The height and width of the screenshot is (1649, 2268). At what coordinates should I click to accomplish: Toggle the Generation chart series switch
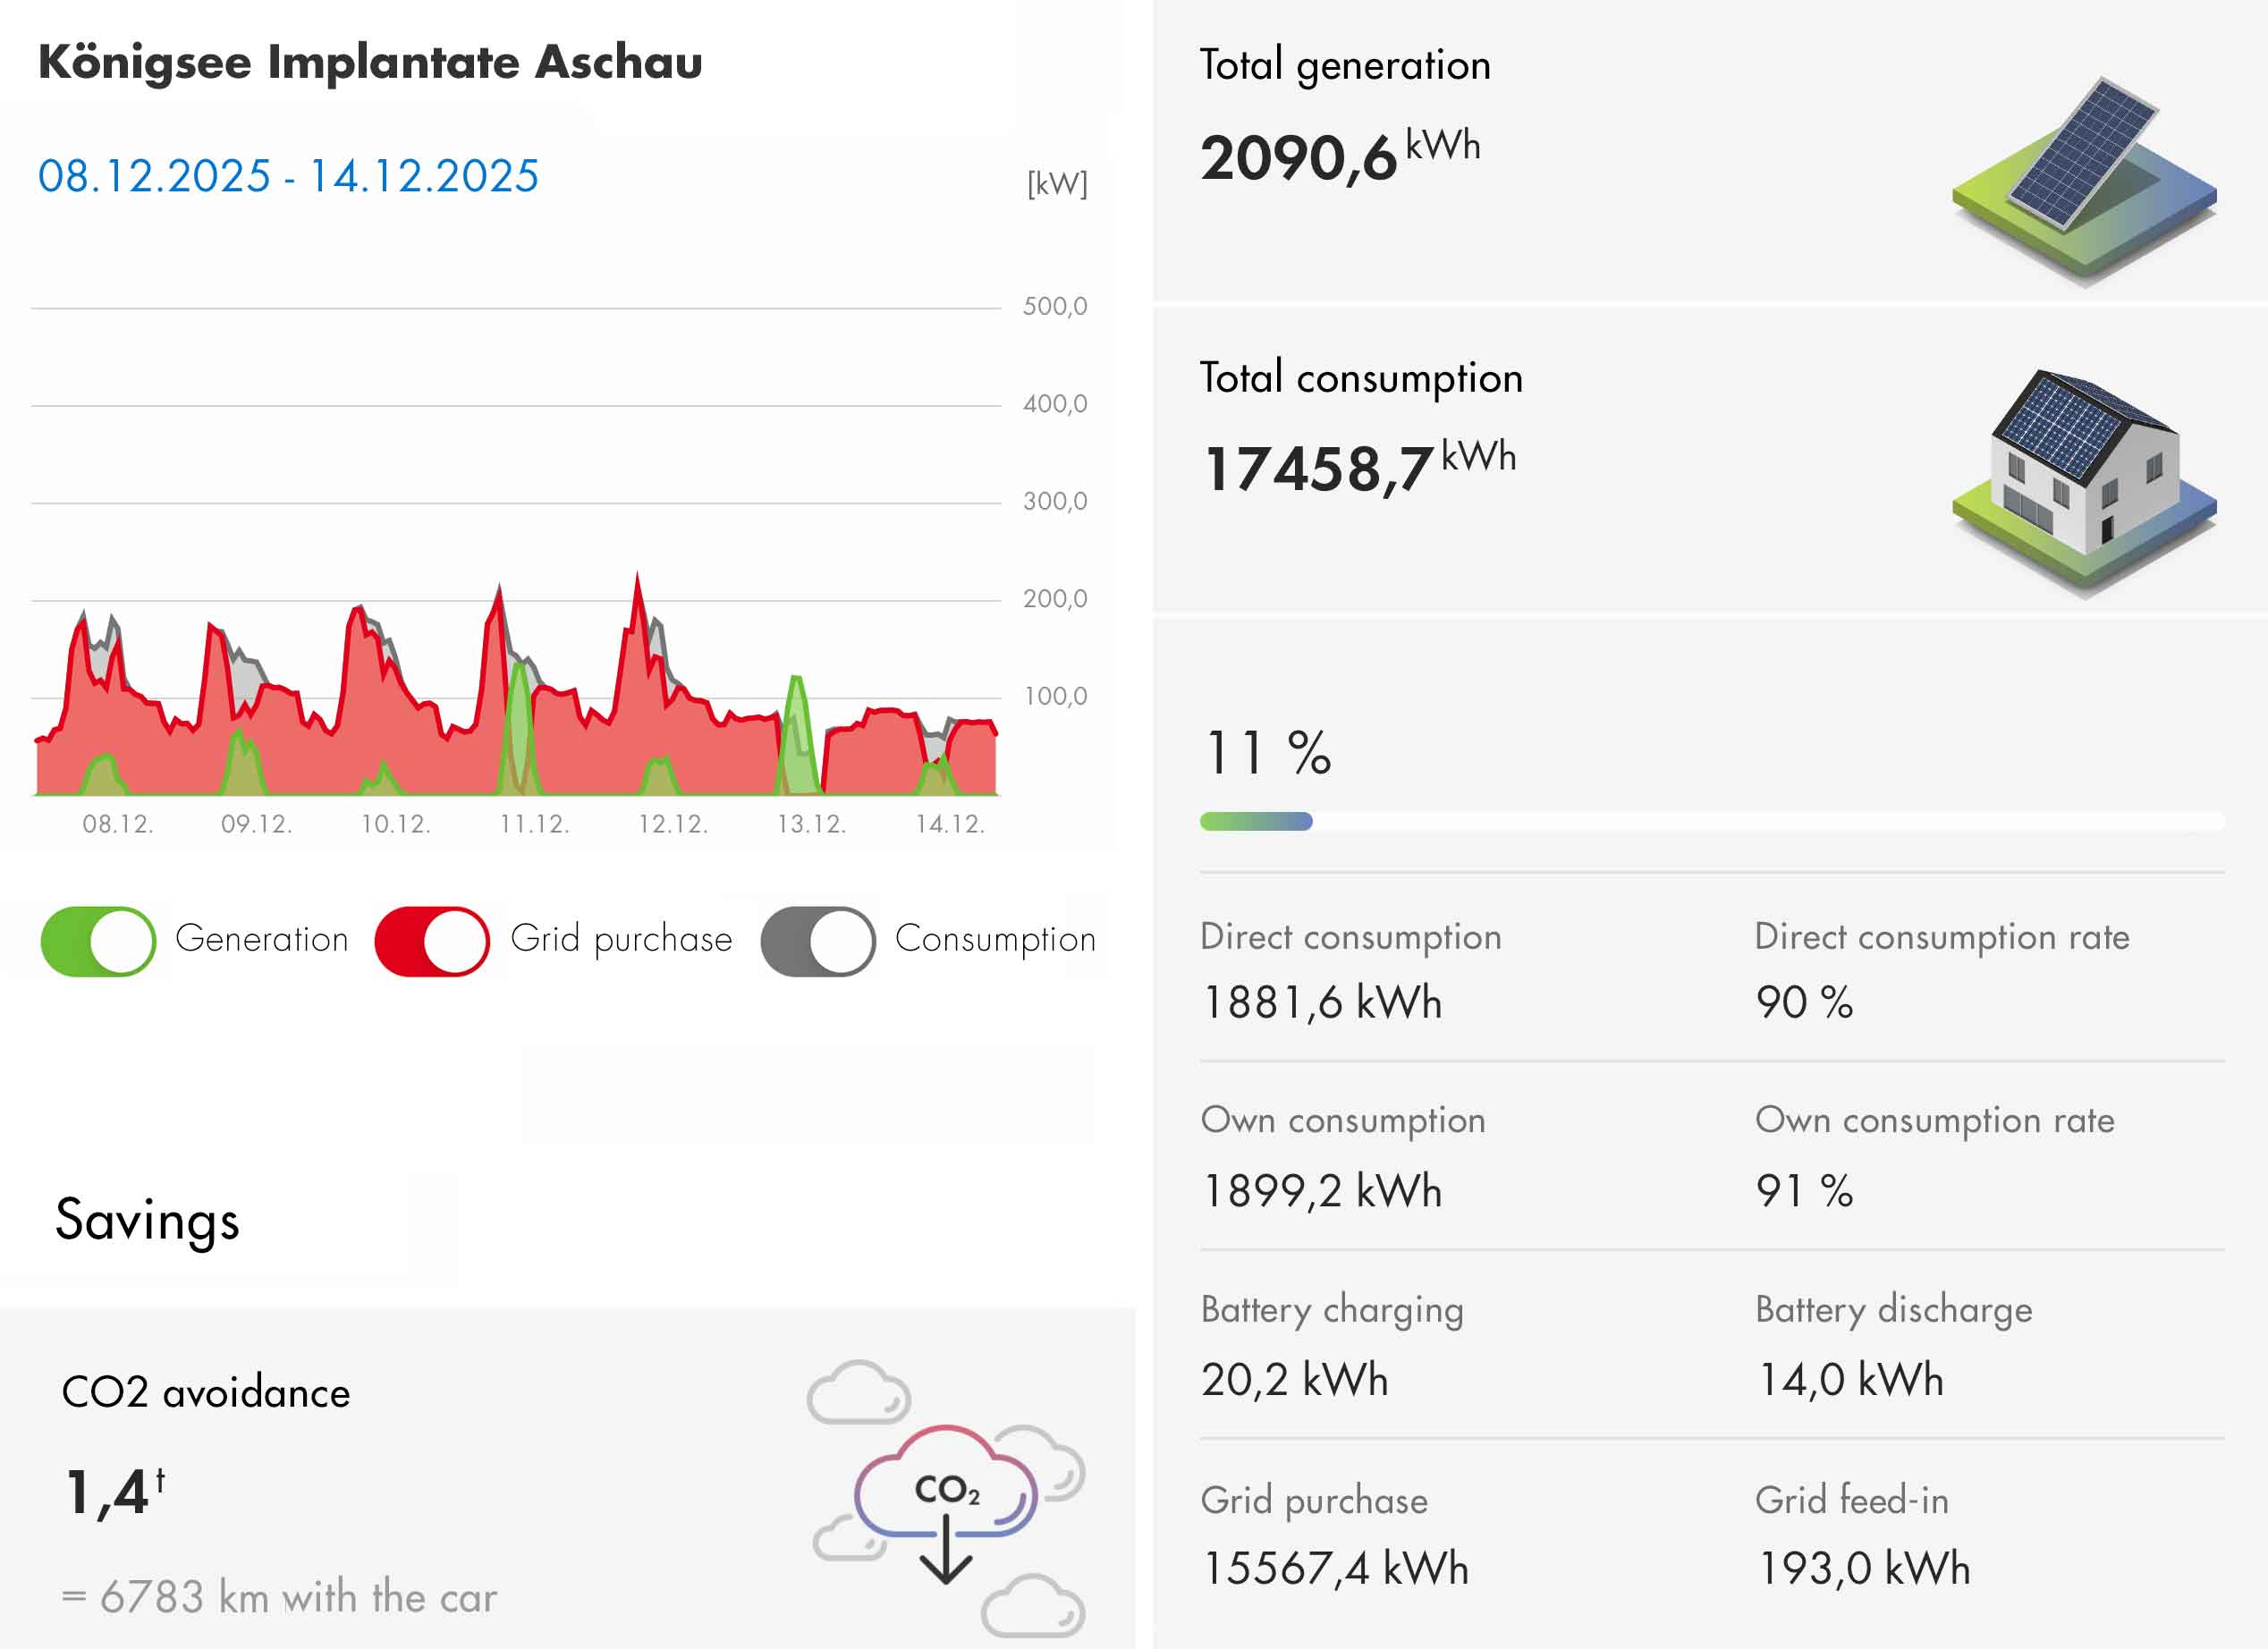click(x=98, y=941)
